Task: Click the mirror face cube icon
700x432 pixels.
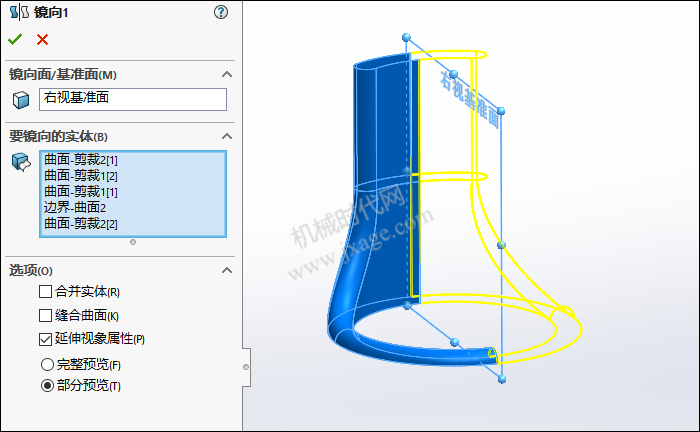Action: pos(21,100)
